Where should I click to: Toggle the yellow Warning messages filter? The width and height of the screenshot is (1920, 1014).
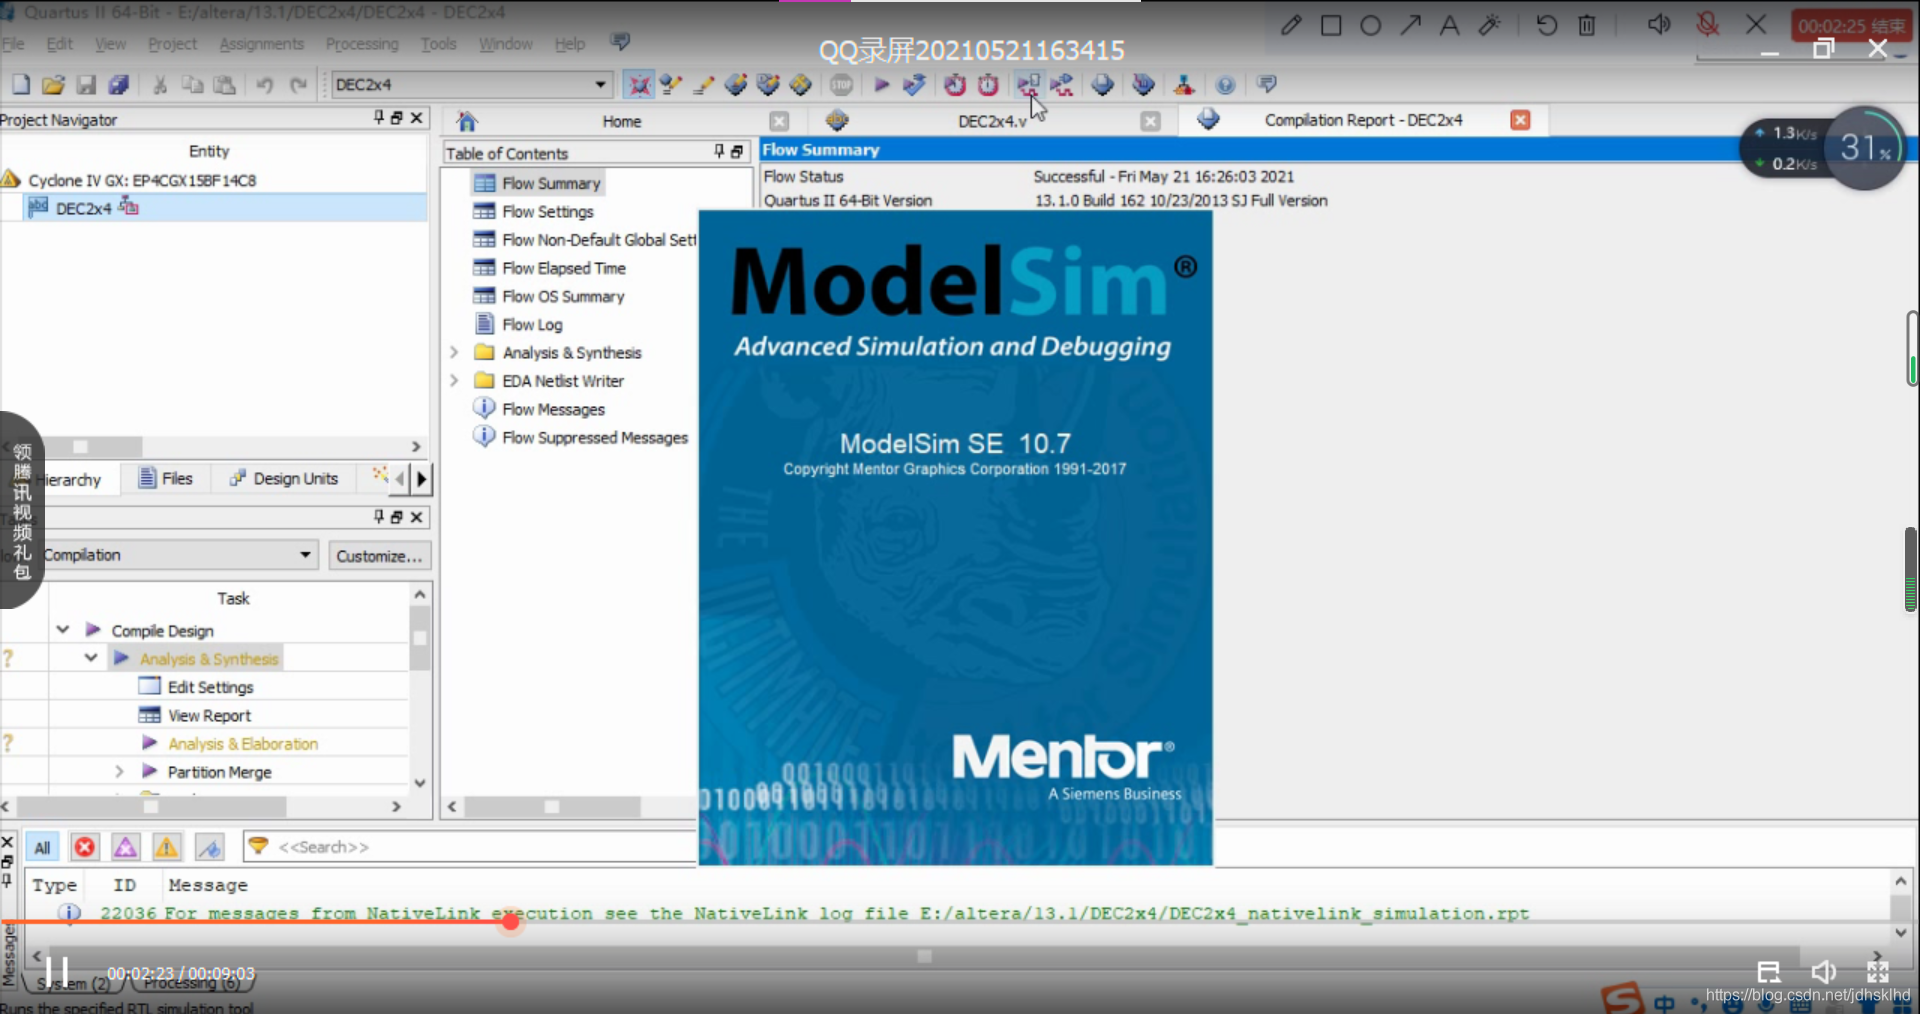[166, 847]
